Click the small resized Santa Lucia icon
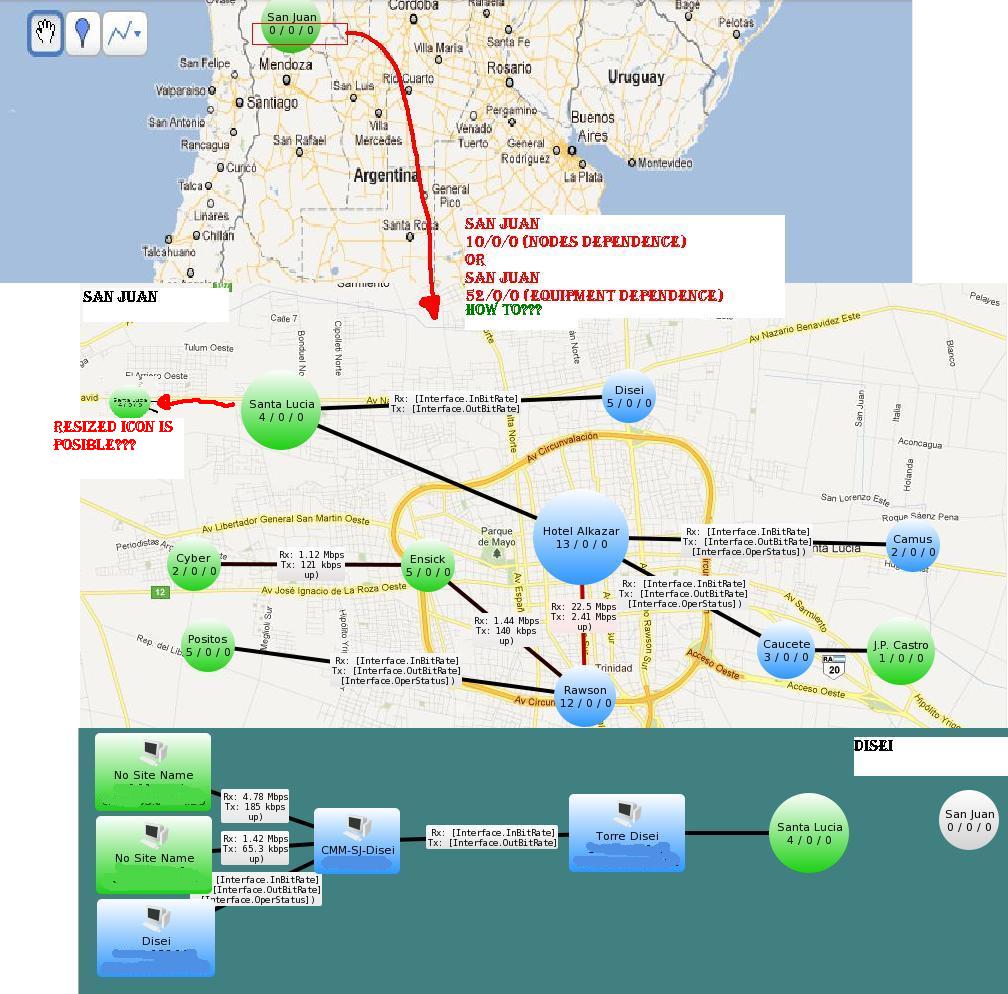Screen dimensions: 1008x994 tap(130, 403)
